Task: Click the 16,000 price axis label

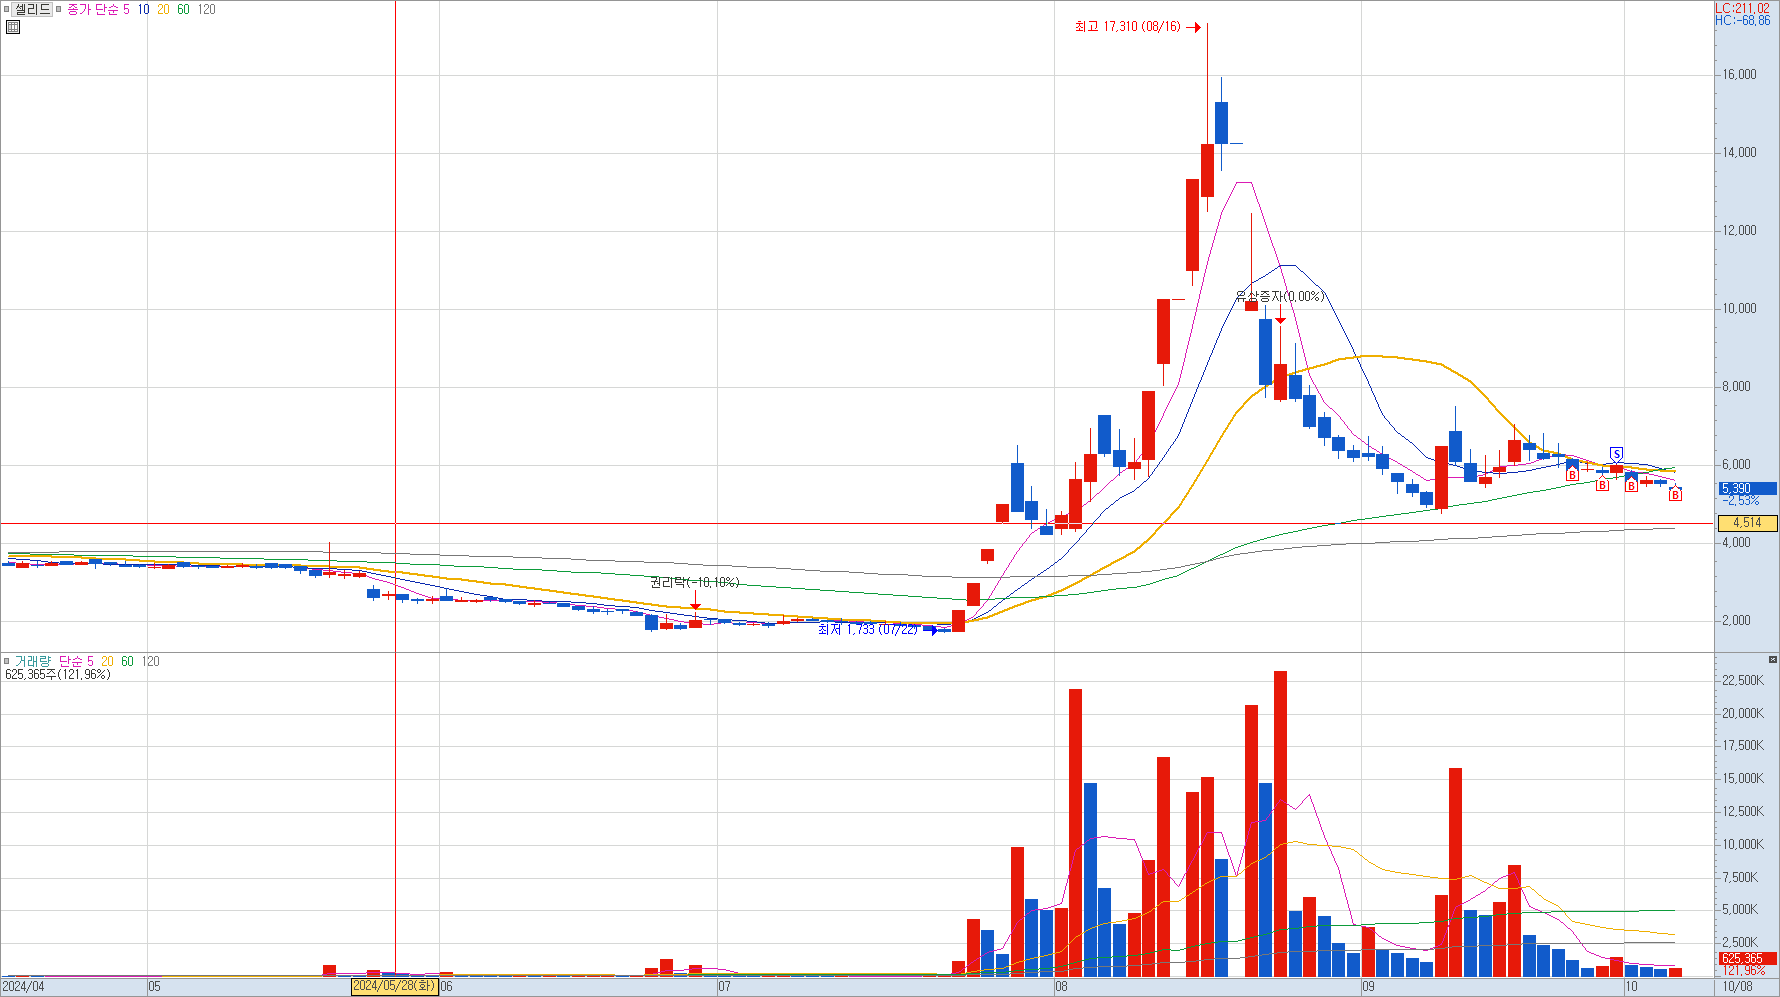Action: point(1738,75)
